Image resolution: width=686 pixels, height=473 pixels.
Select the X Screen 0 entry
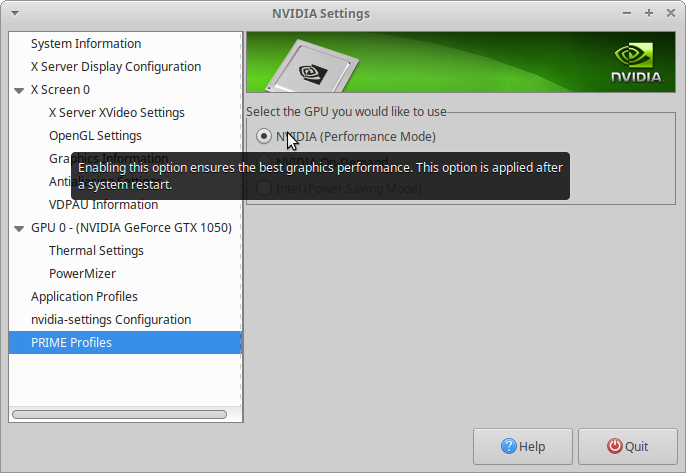tap(60, 90)
